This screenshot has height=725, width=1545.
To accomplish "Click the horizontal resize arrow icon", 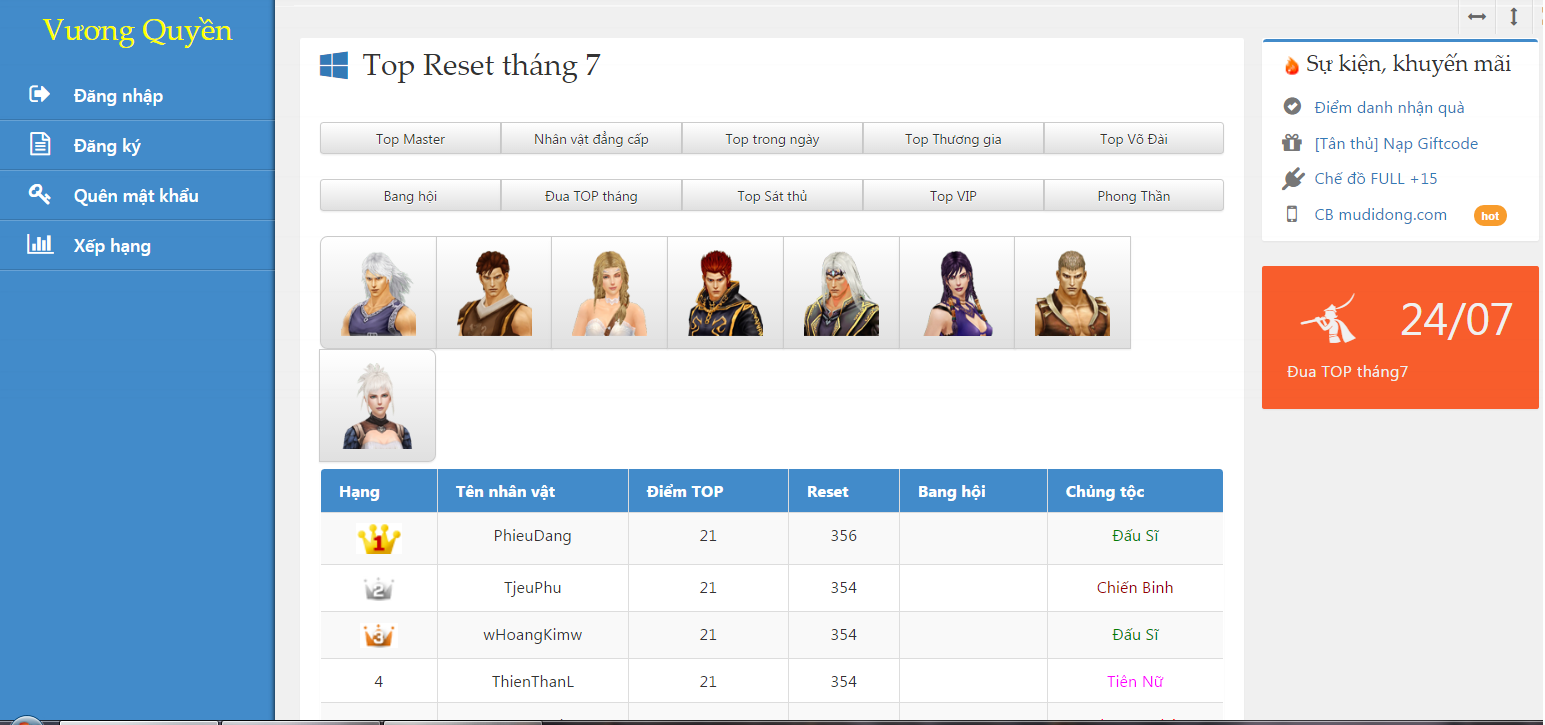I will [x=1477, y=17].
